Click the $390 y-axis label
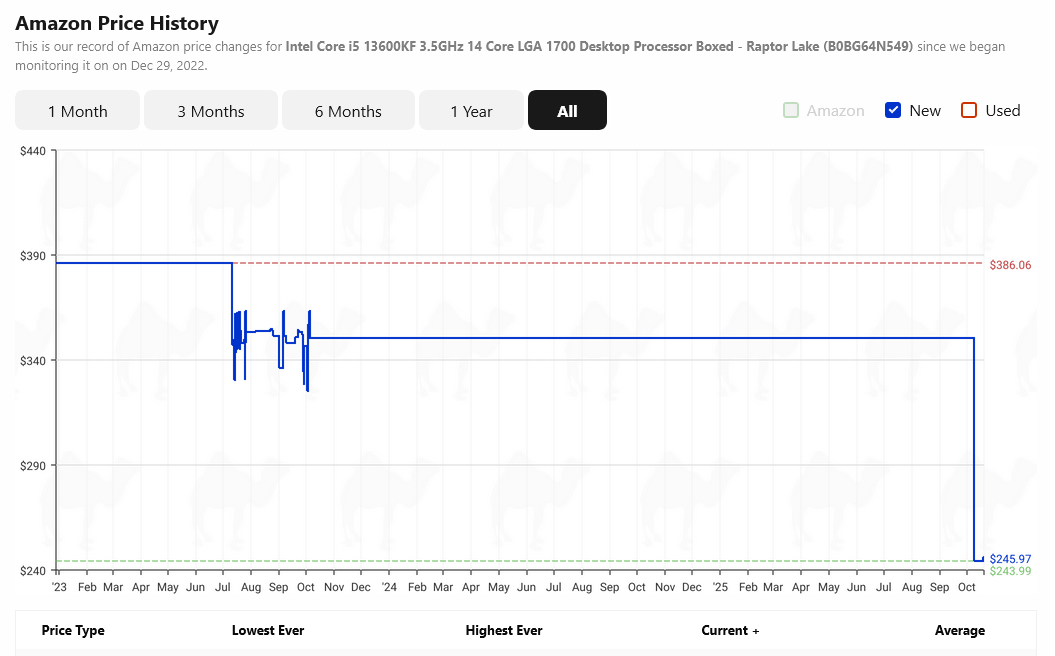1055x656 pixels. [33, 256]
